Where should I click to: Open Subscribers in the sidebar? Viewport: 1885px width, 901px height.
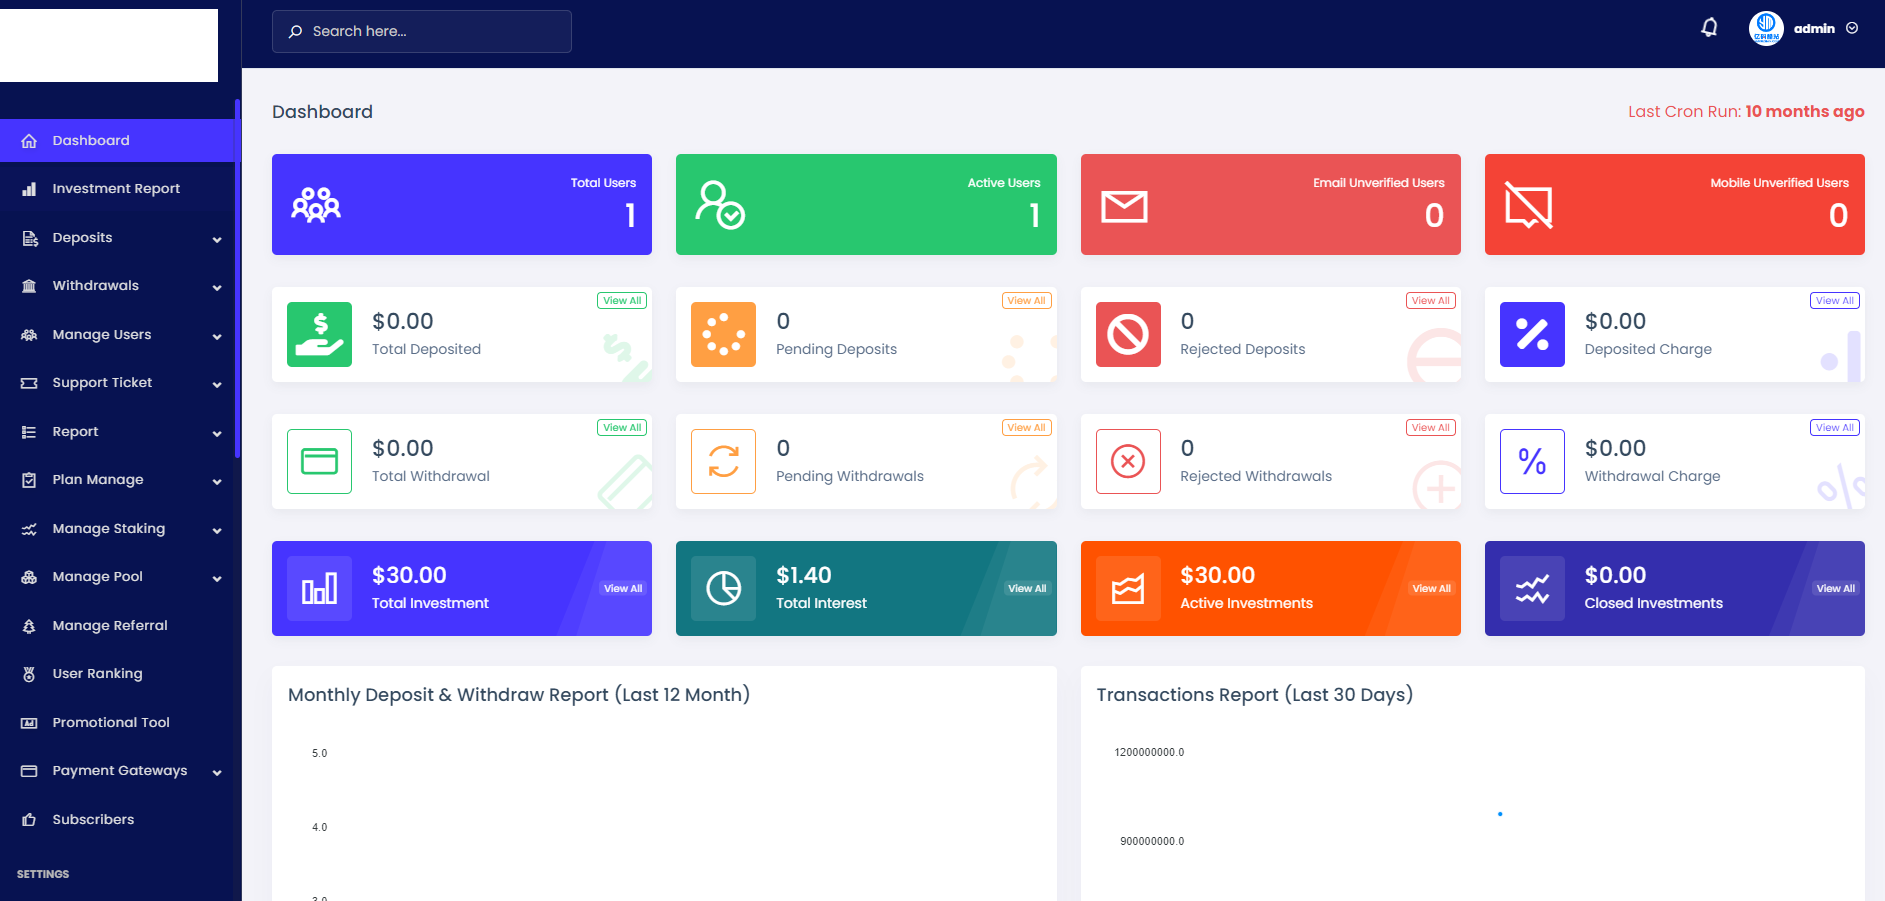pyautogui.click(x=118, y=819)
